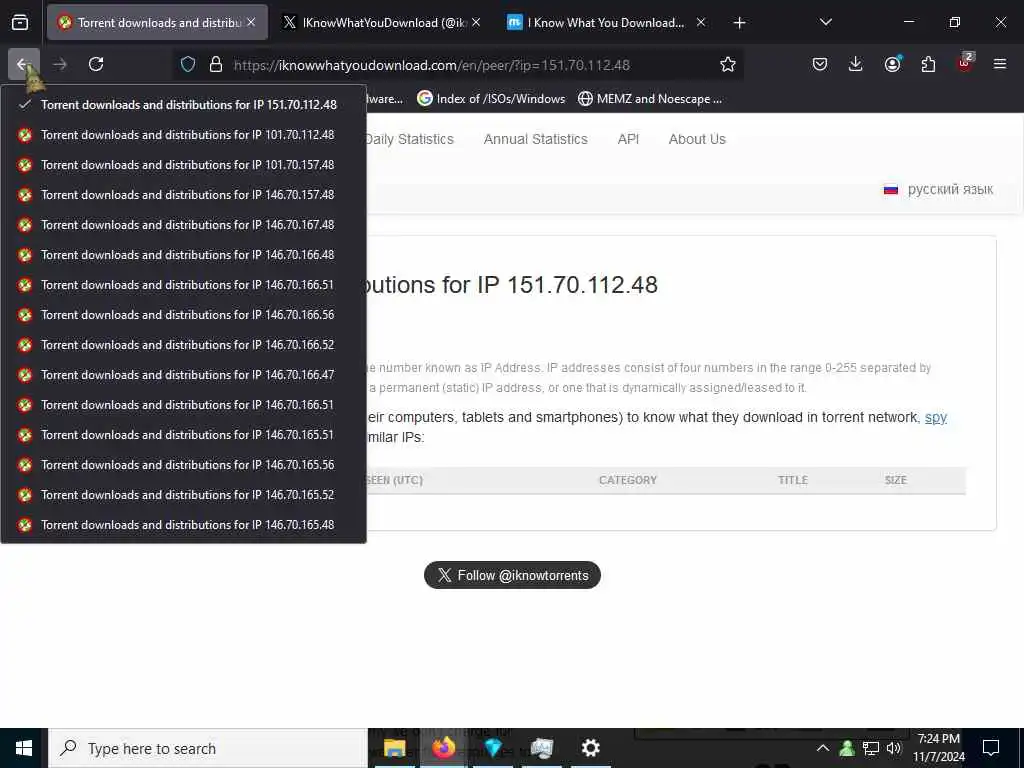Open the Index of /ISOs/Windows bookmark
The width and height of the screenshot is (1024, 768).
491,99
